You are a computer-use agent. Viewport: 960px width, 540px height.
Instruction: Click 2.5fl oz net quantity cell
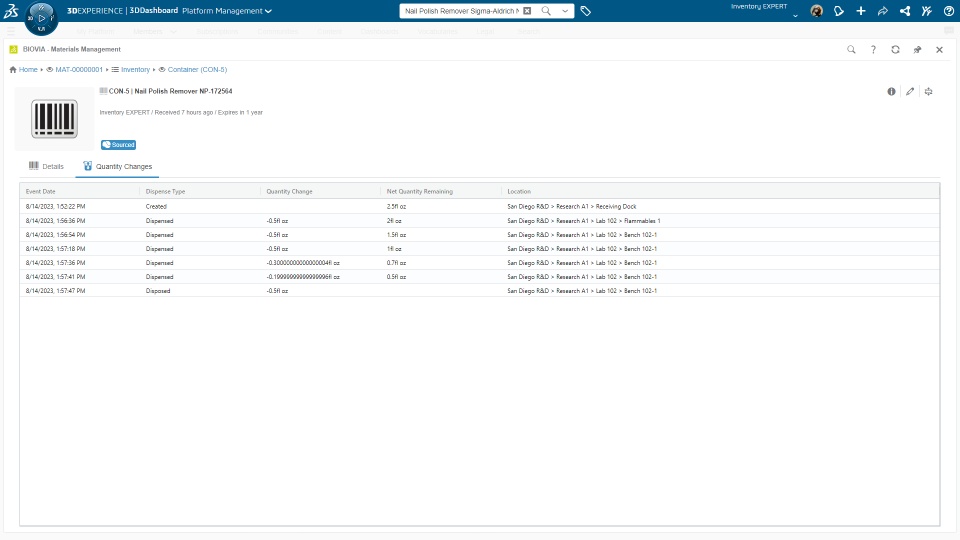point(396,206)
